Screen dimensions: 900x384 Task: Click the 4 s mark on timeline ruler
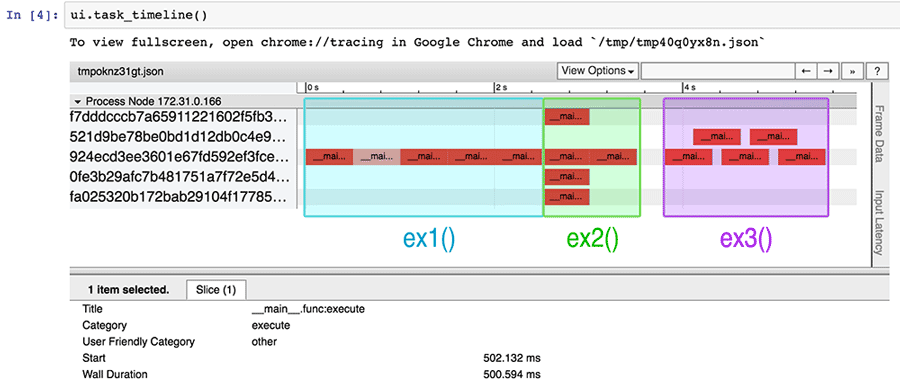(688, 87)
